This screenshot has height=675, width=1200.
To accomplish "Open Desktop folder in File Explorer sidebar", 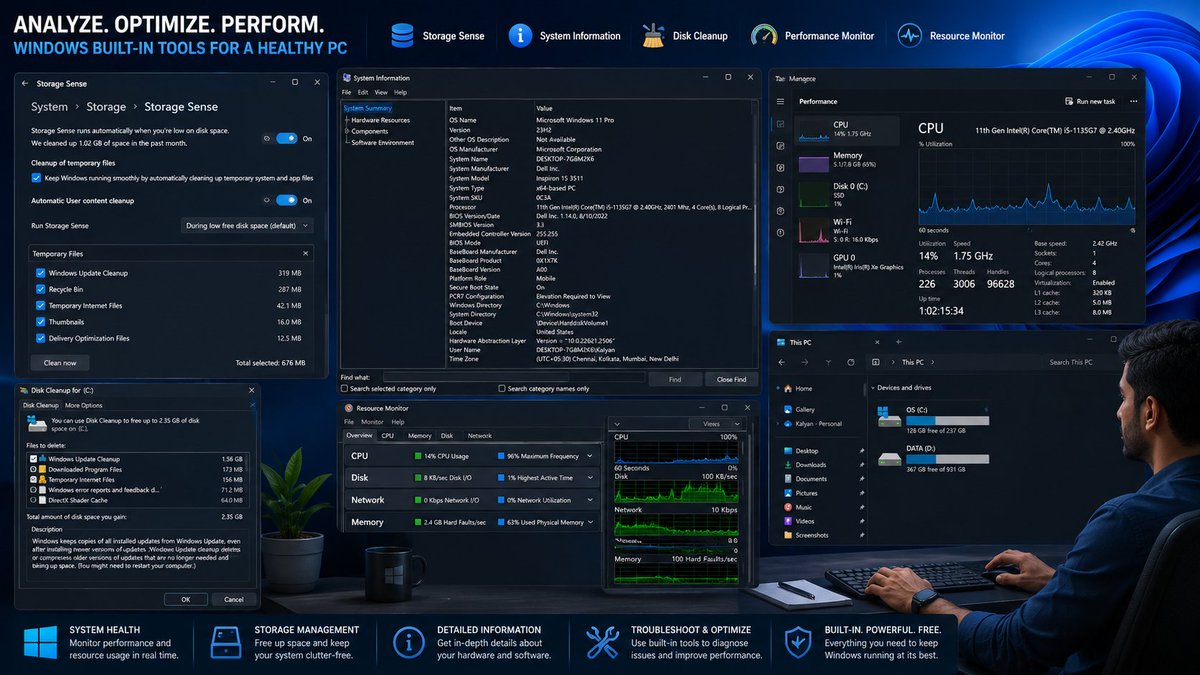I will pos(802,451).
